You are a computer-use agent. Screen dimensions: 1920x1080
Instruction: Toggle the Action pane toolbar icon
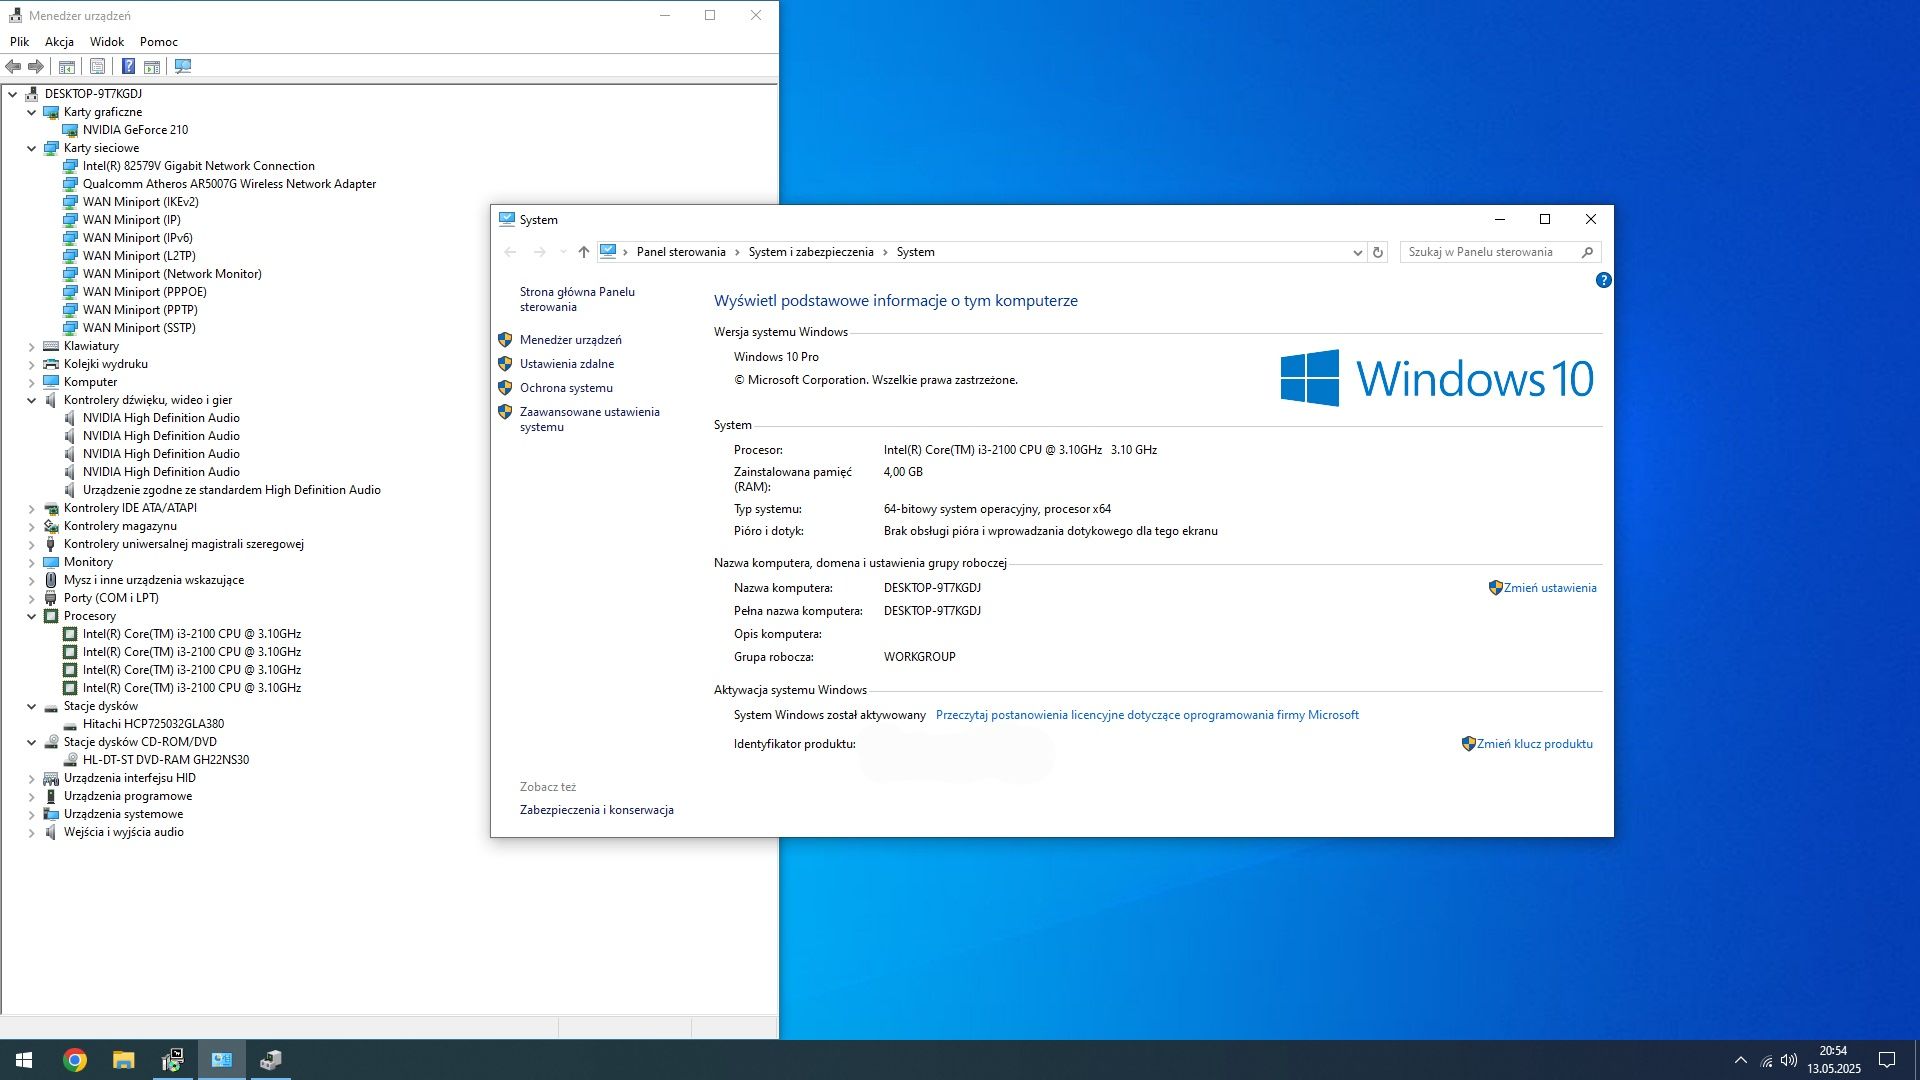point(152,66)
